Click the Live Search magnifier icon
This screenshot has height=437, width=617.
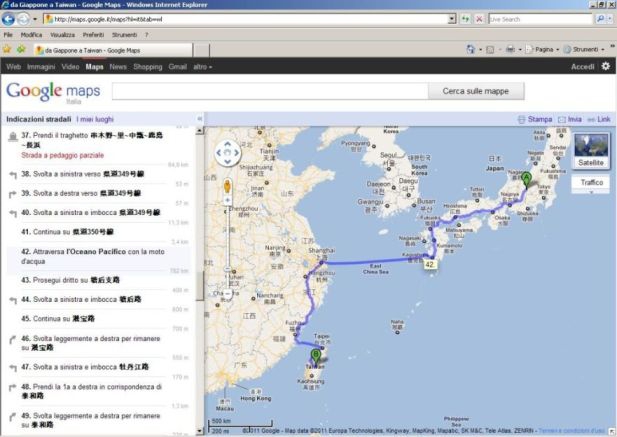(600, 19)
